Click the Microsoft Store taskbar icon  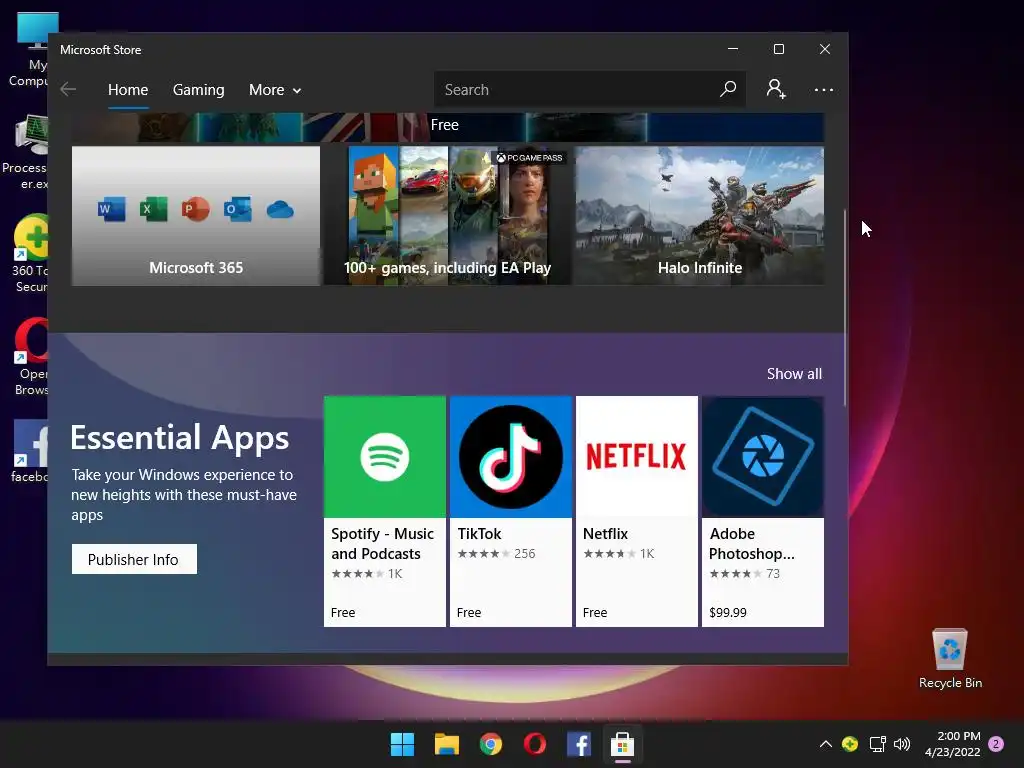click(x=622, y=744)
